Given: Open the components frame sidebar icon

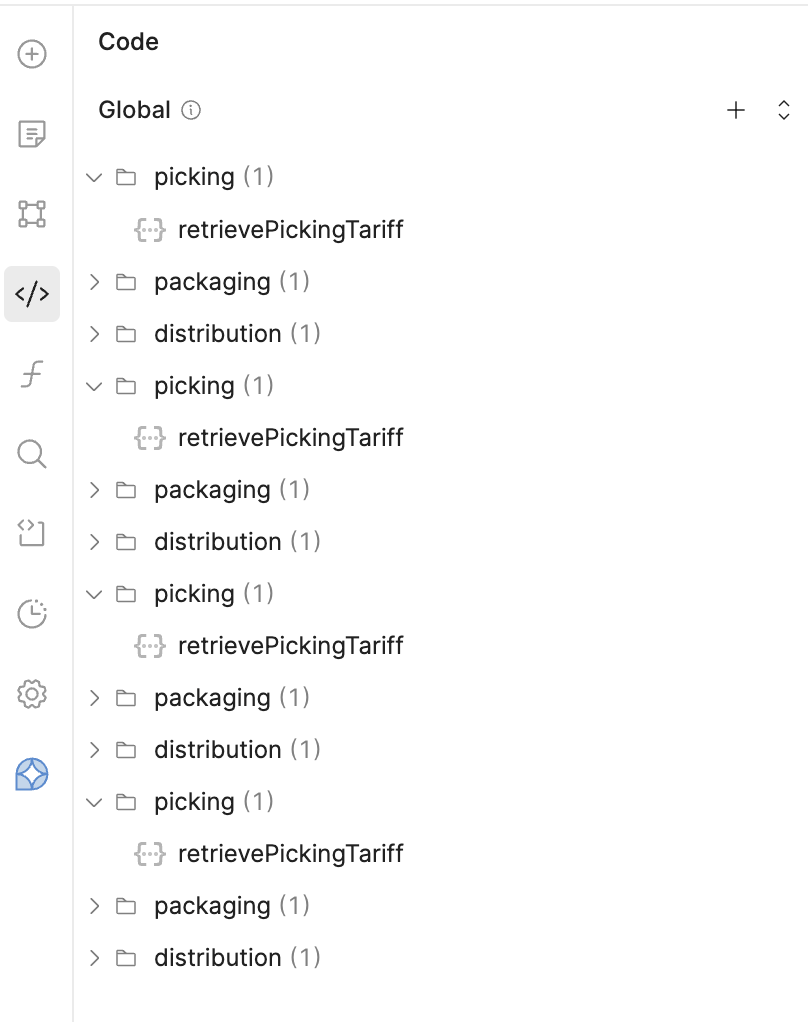Looking at the screenshot, I should click(x=32, y=214).
